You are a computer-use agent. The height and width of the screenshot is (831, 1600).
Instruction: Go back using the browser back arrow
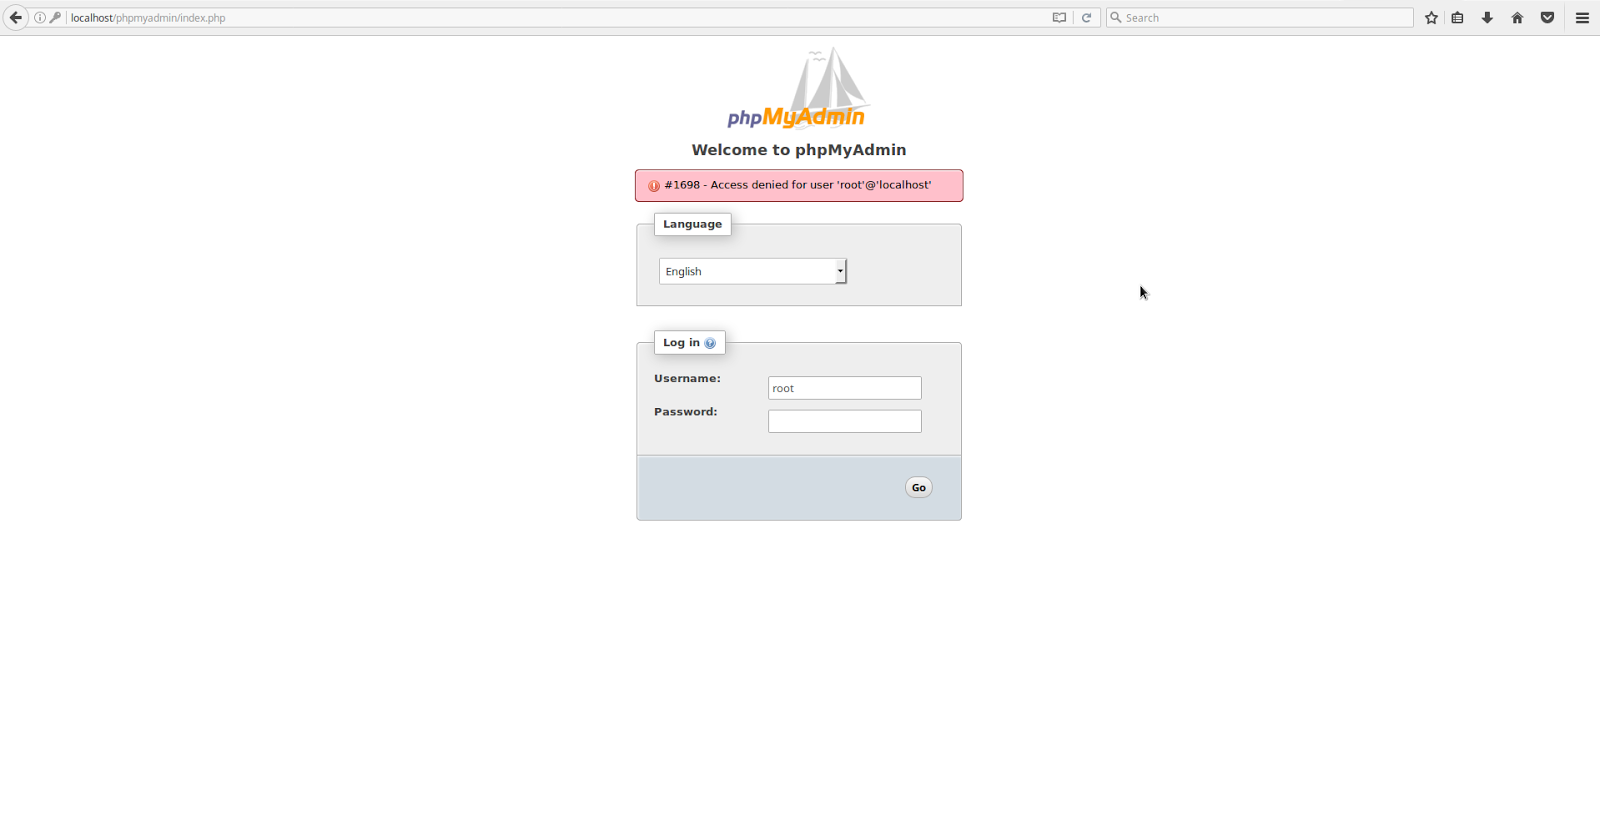[x=16, y=18]
